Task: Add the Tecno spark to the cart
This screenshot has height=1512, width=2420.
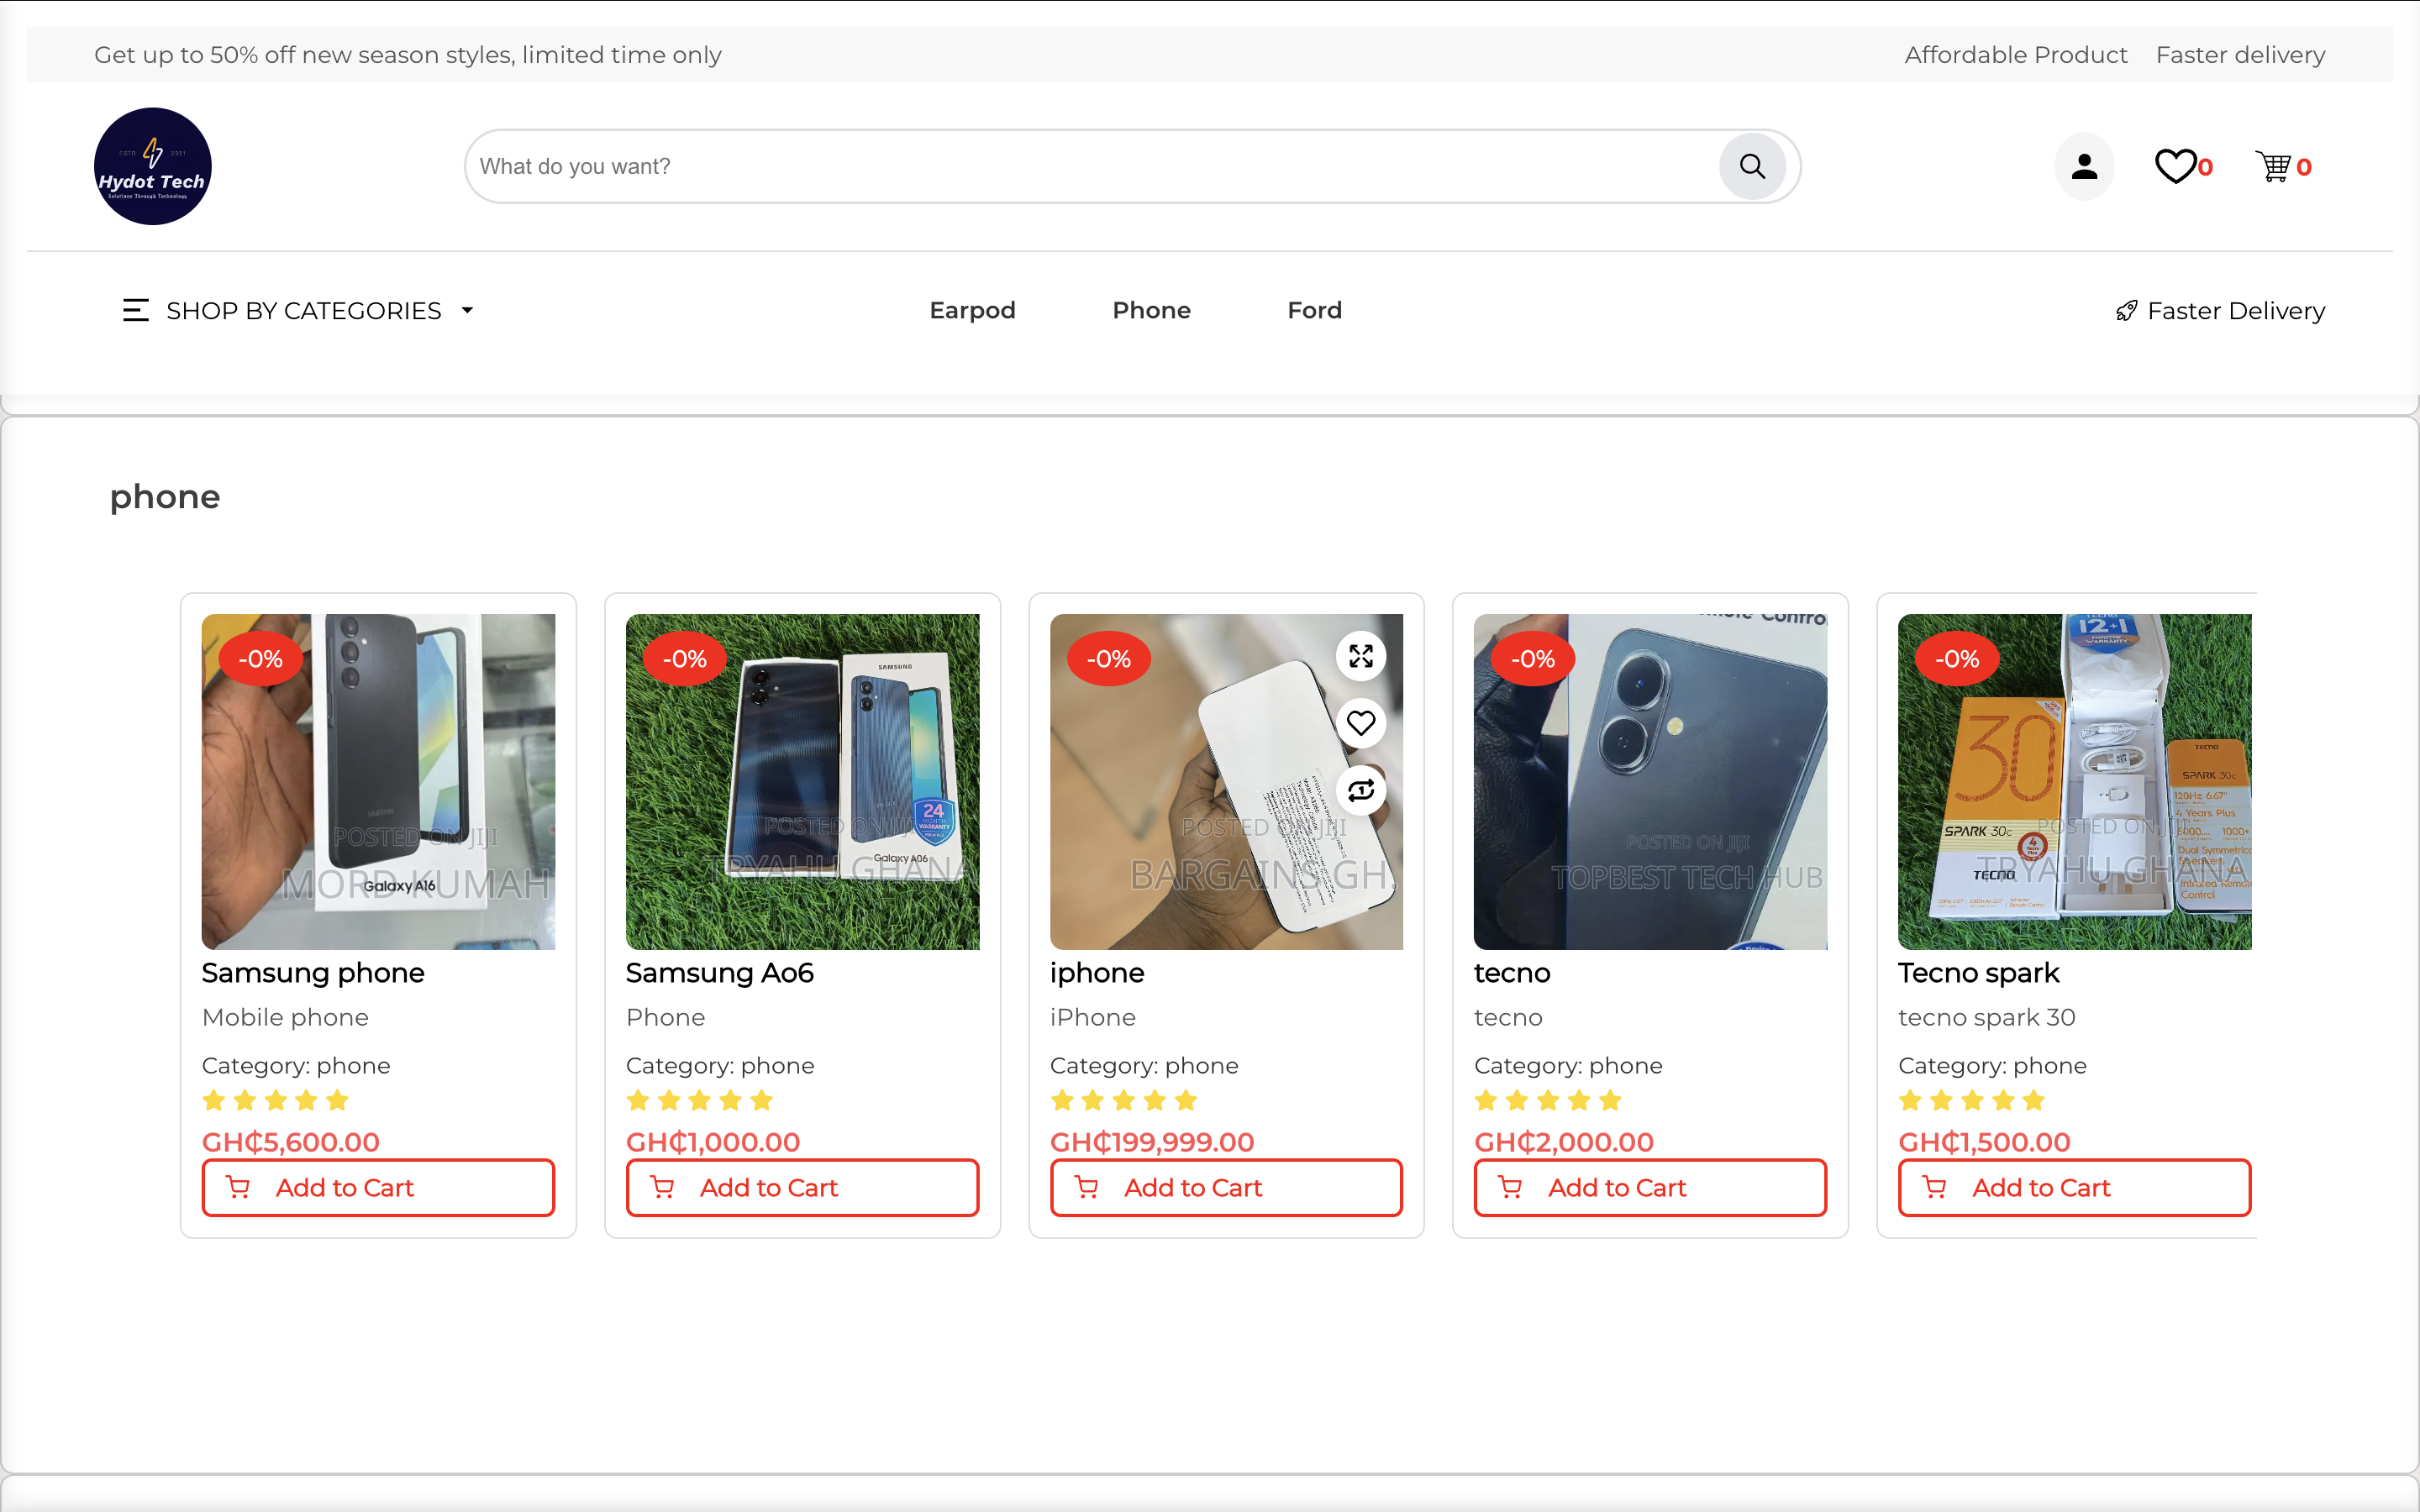Action: (2073, 1187)
